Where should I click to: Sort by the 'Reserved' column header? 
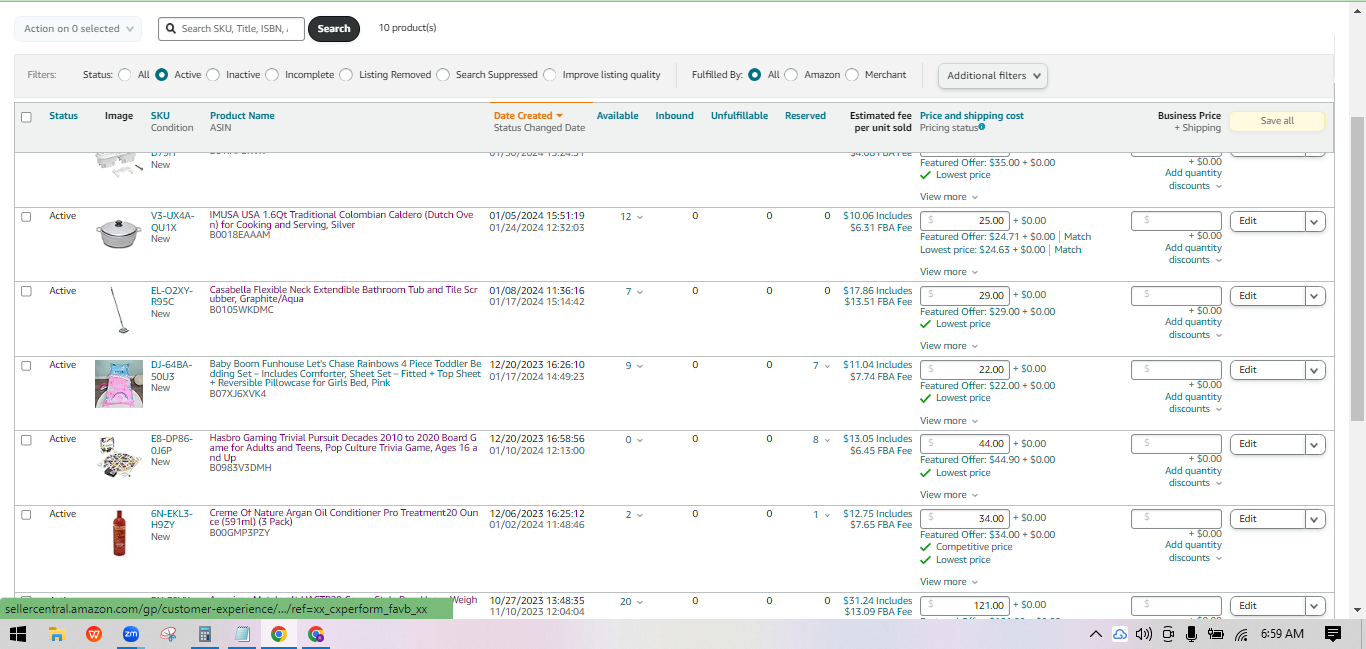pyautogui.click(x=806, y=116)
